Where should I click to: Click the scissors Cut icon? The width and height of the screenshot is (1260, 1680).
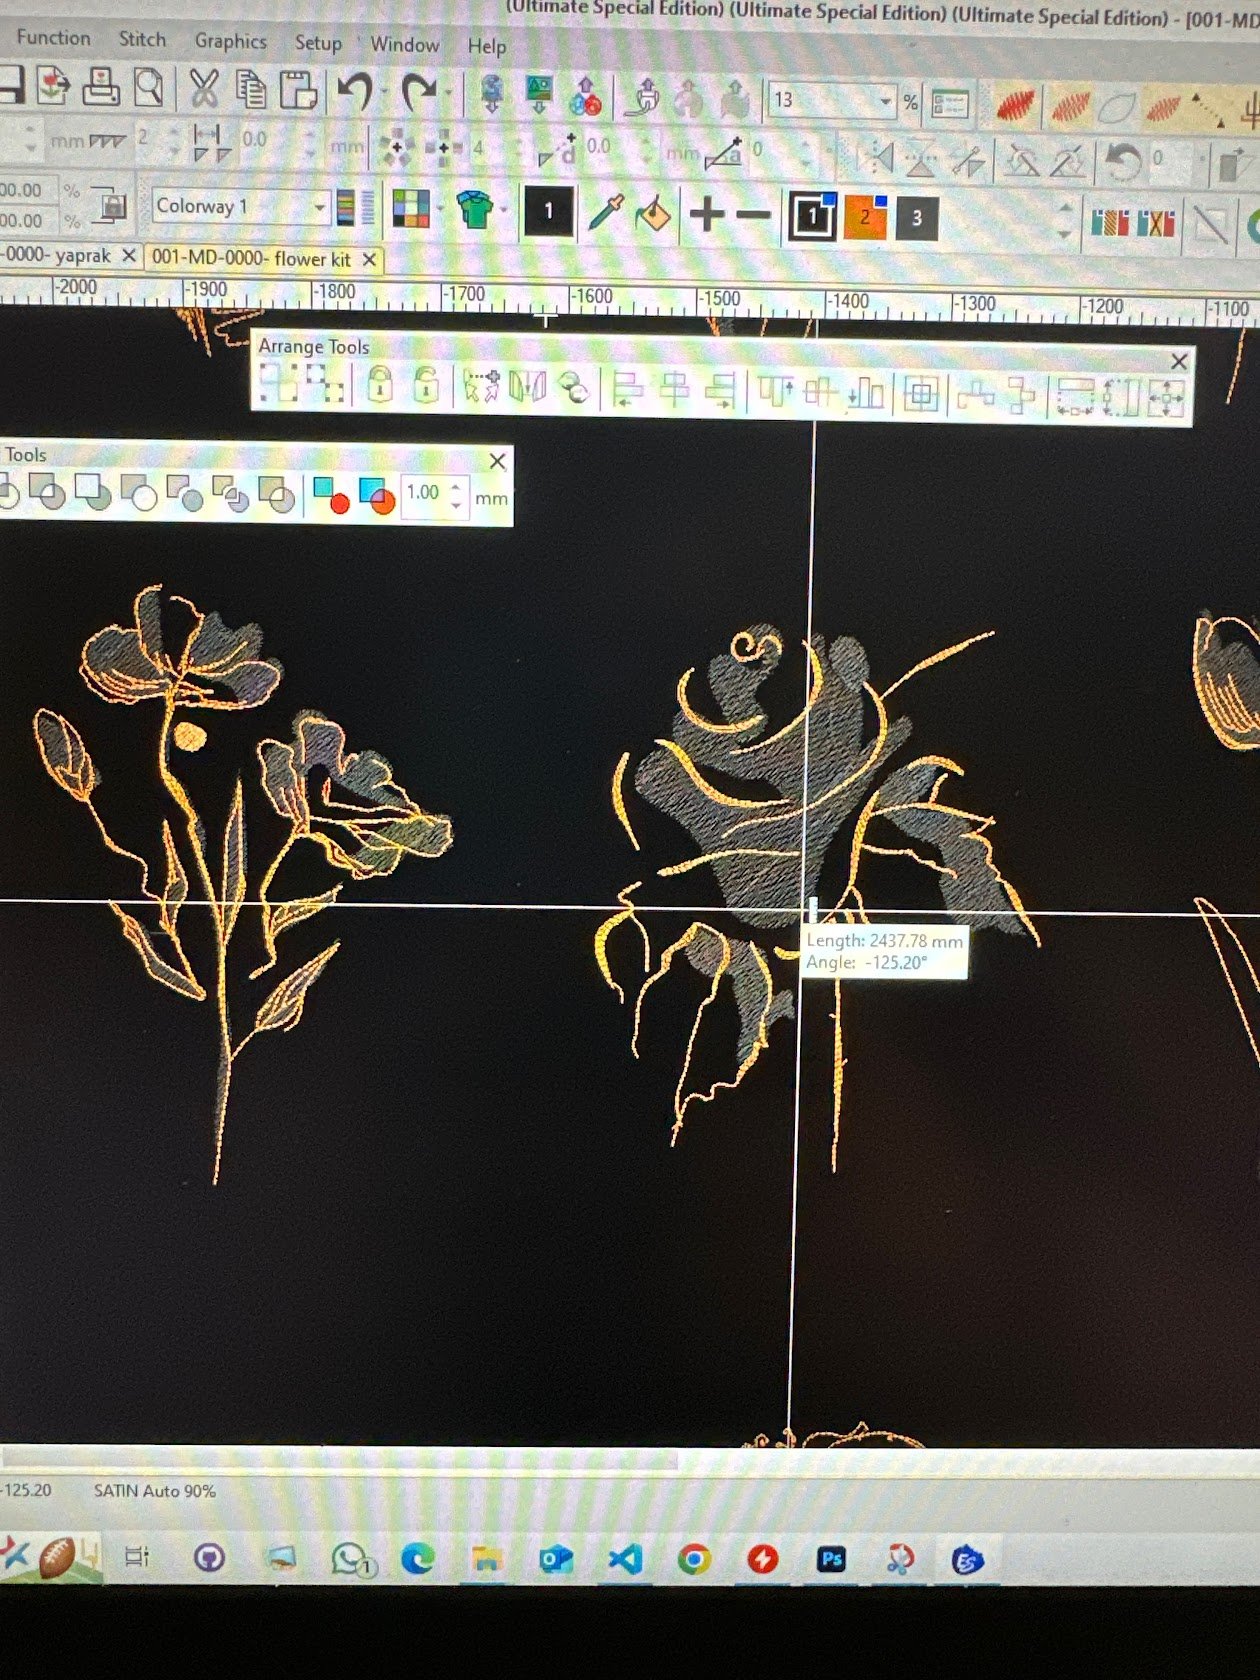coord(203,89)
